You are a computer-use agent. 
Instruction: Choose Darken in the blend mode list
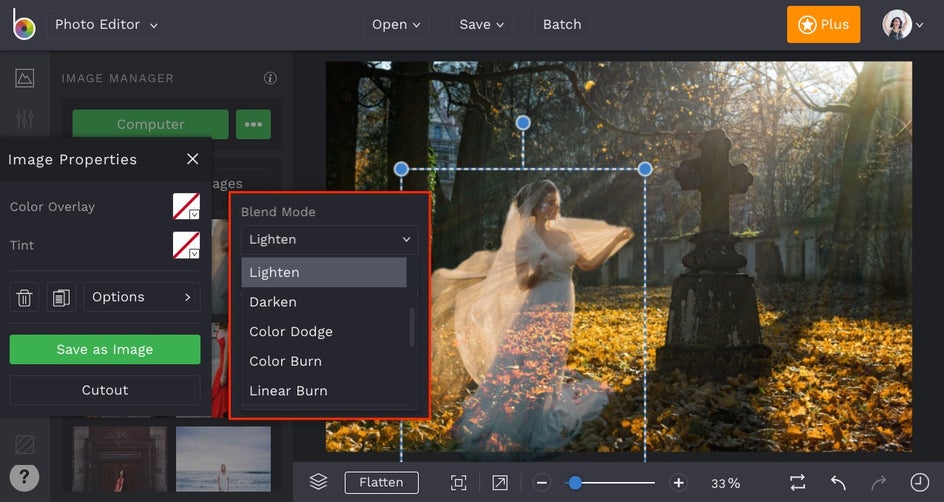(x=324, y=302)
